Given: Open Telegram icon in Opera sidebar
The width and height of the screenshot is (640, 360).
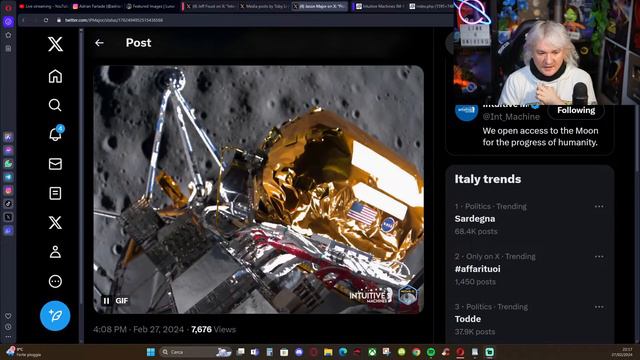Looking at the screenshot, I should (x=8, y=177).
